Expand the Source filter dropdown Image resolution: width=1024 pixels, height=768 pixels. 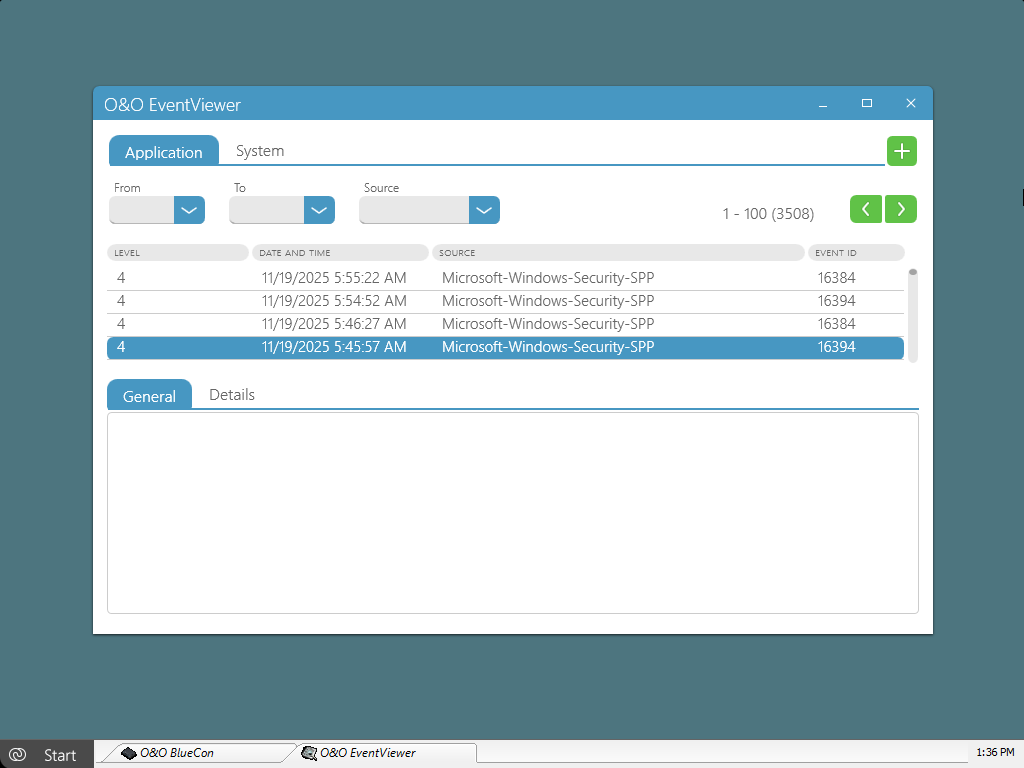point(483,210)
